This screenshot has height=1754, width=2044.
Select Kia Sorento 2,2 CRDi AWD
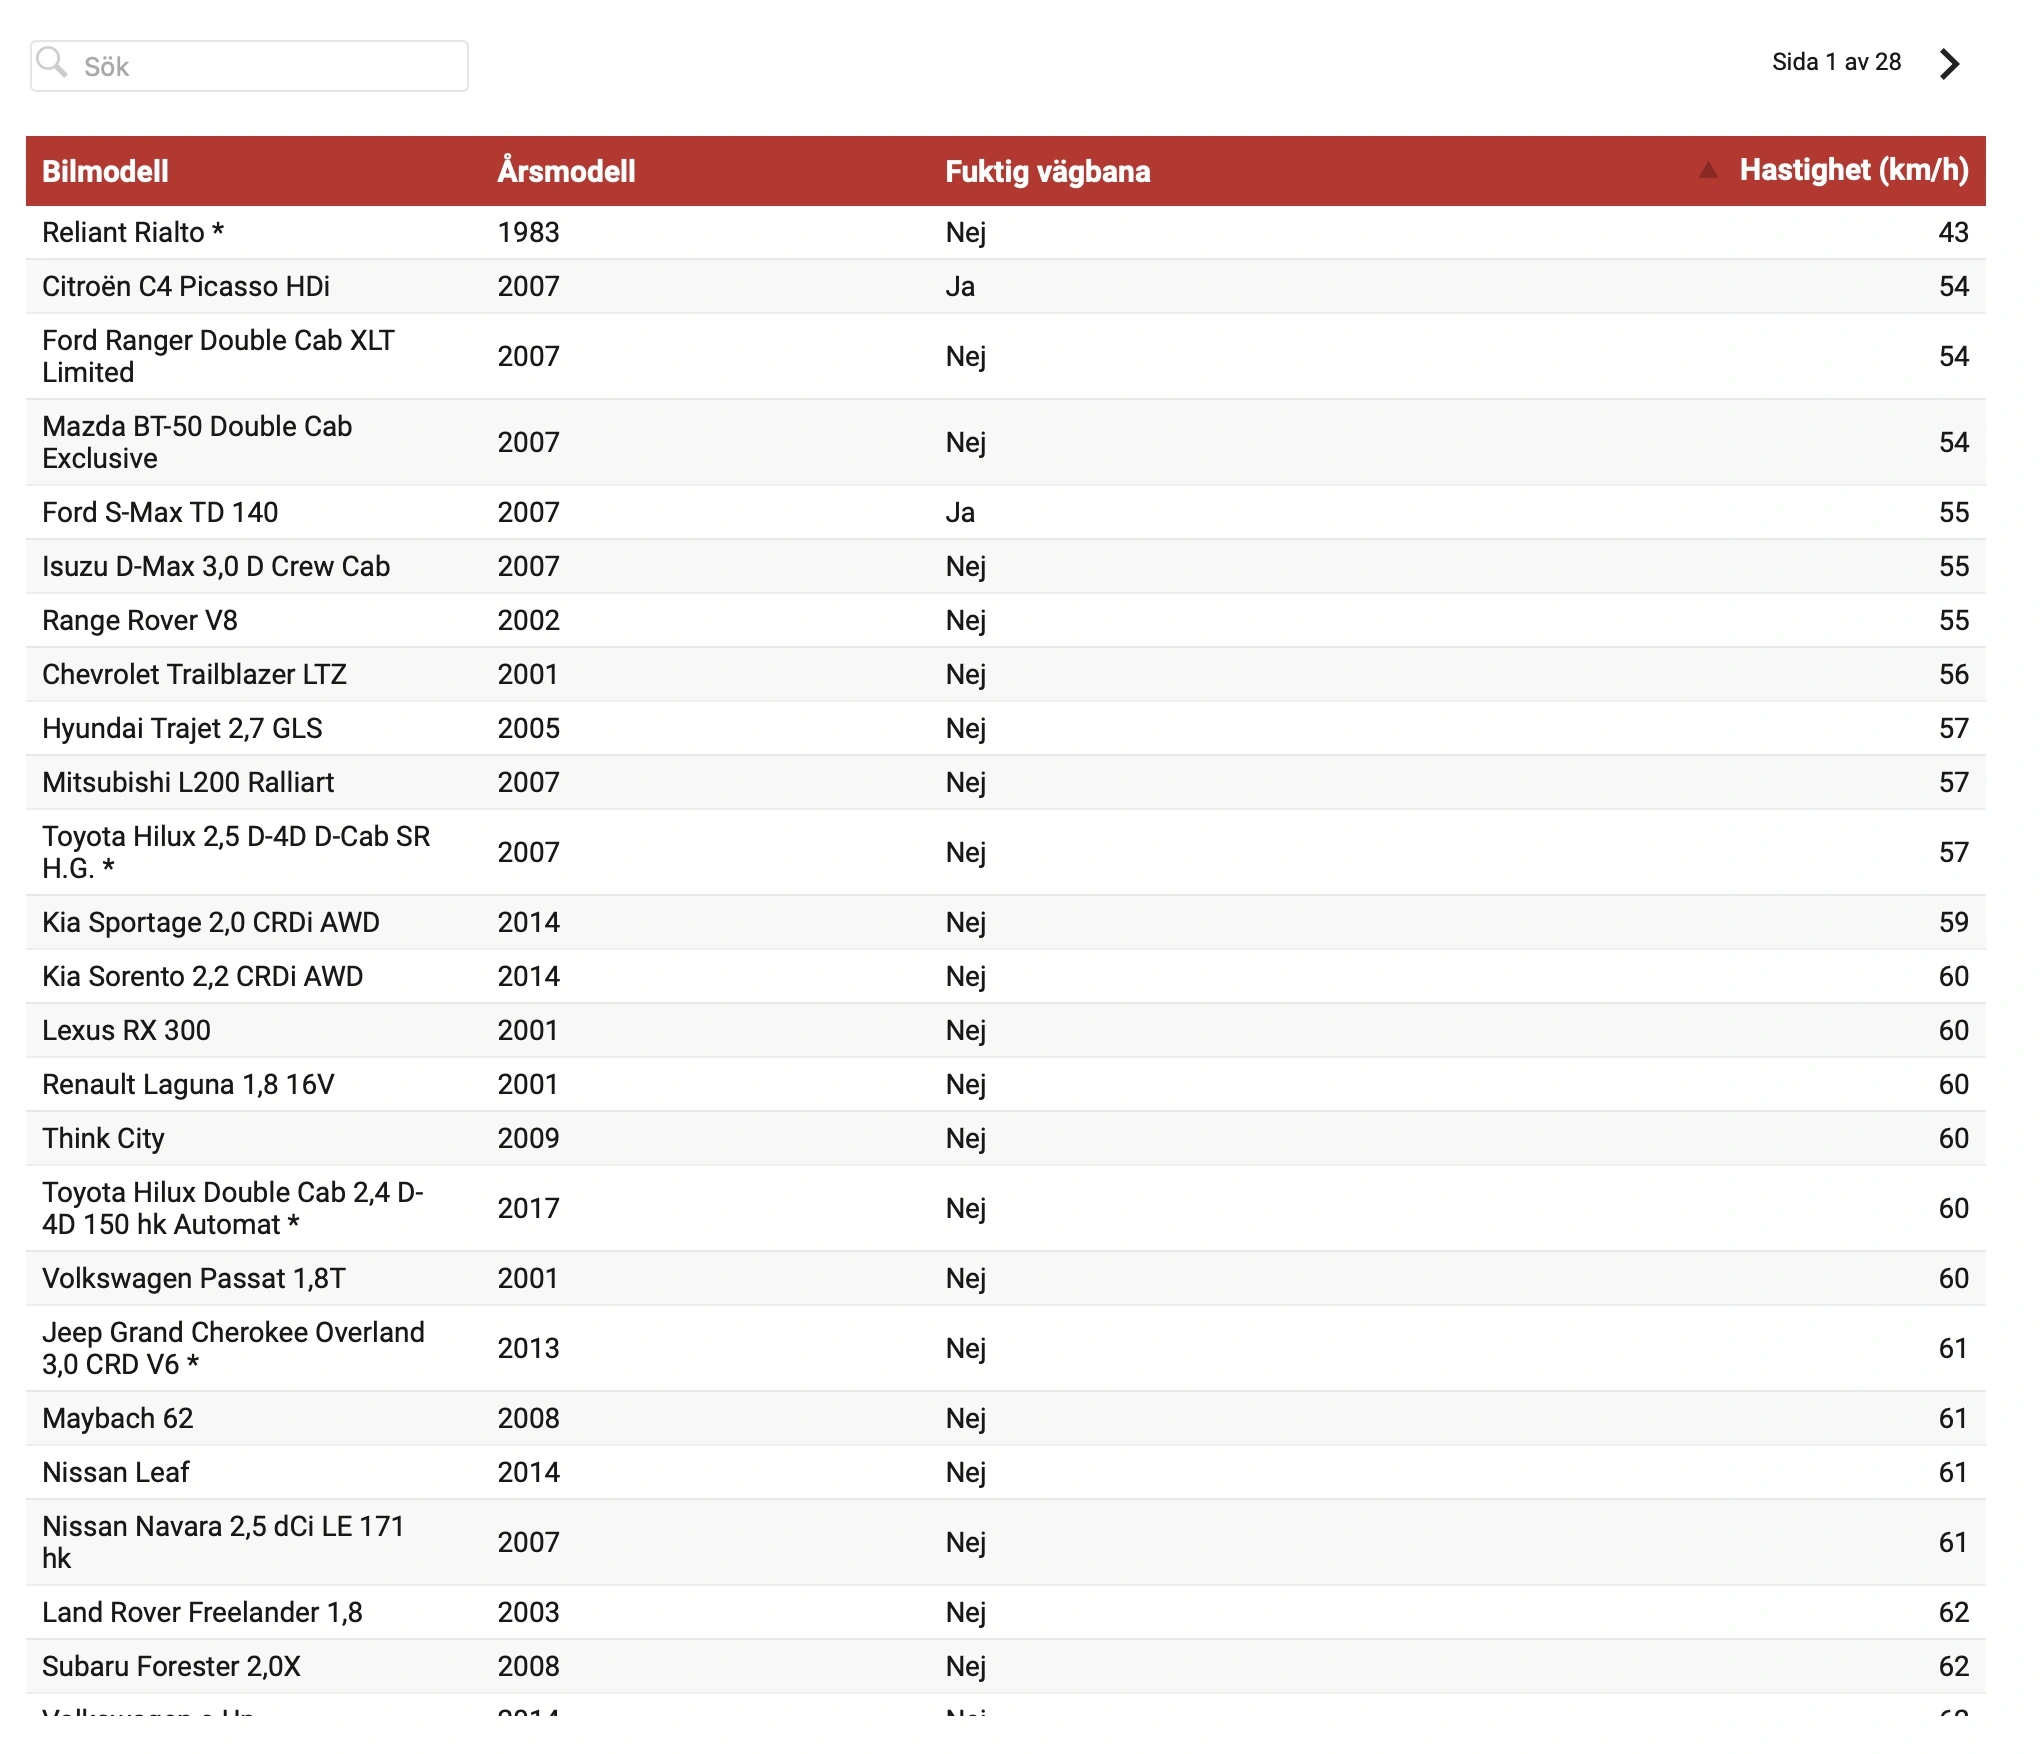(x=203, y=976)
